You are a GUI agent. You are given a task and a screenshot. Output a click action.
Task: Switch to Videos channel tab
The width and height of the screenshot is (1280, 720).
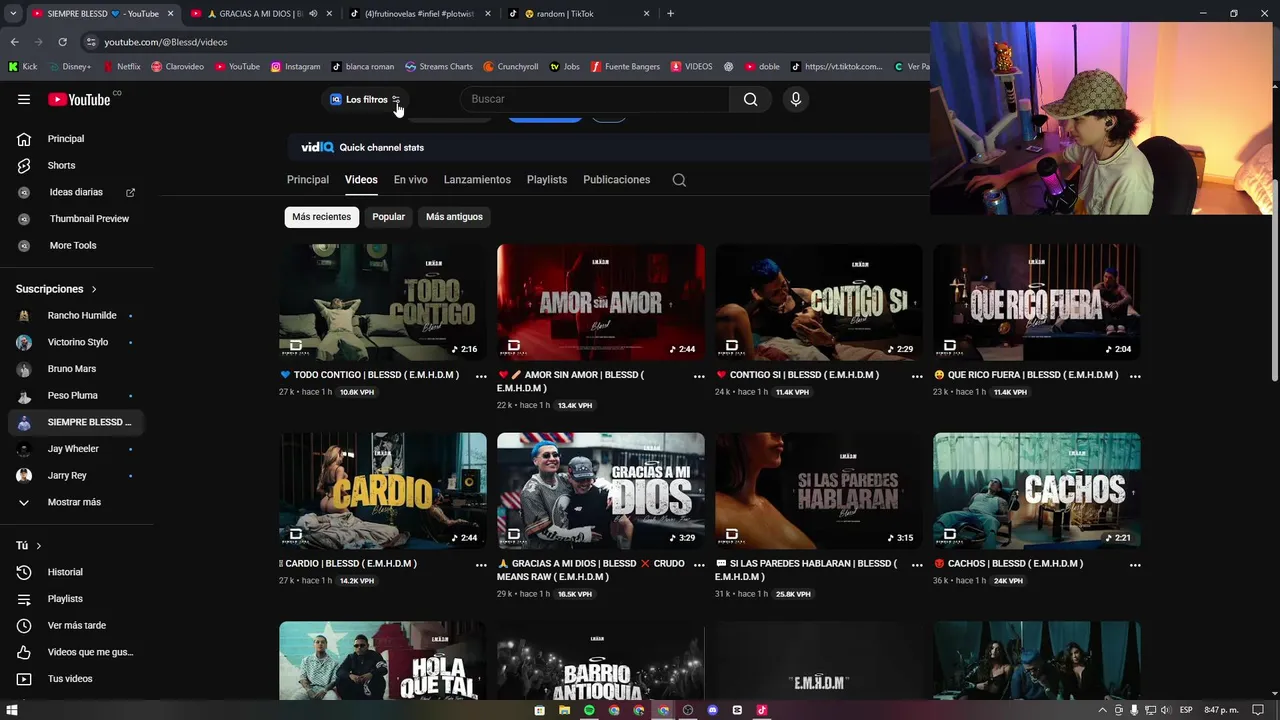(x=361, y=180)
